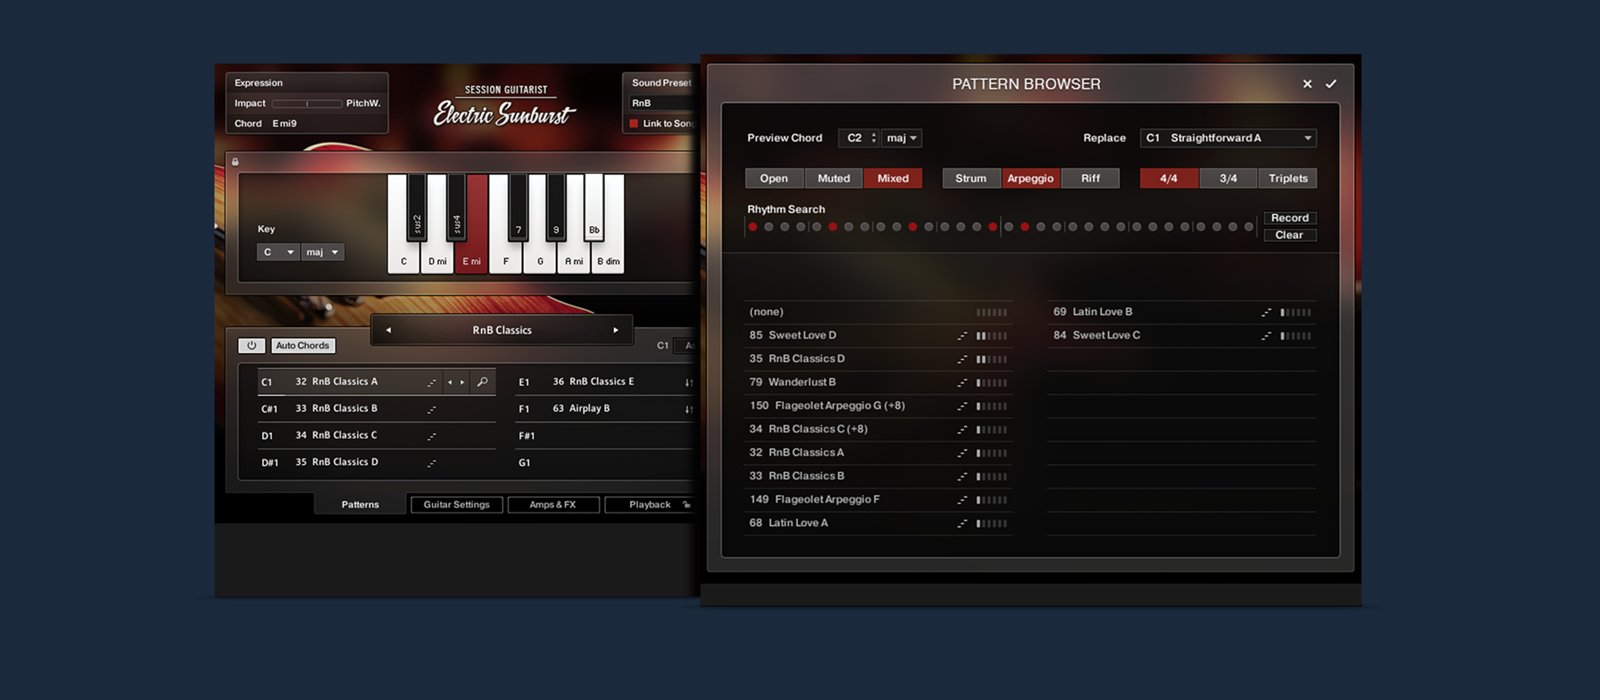Go to next song preset after RnB Classics
Screen dimensions: 1600x700
(615, 330)
